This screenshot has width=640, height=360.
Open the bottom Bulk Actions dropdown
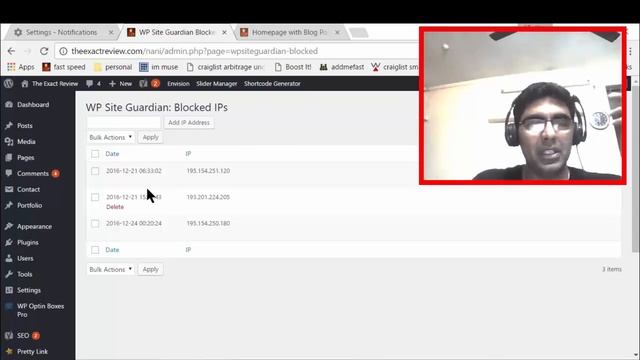pos(111,269)
